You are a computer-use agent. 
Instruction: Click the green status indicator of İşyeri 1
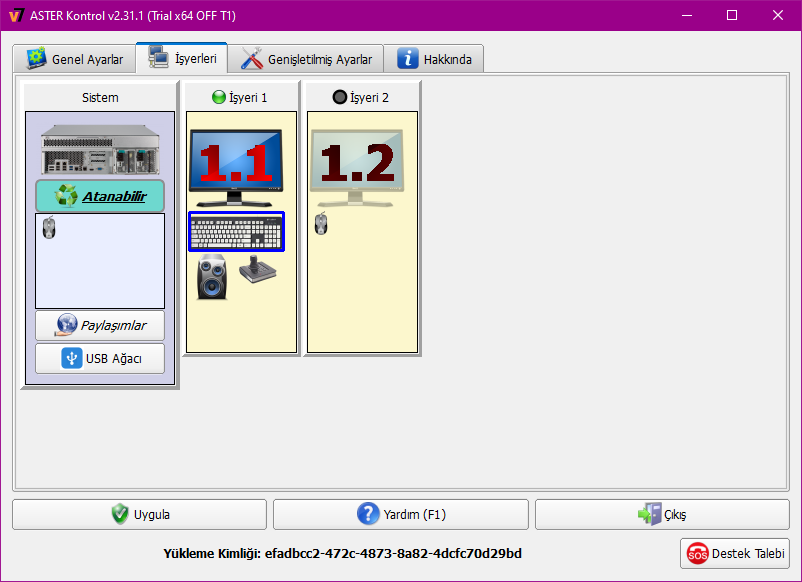coord(218,97)
